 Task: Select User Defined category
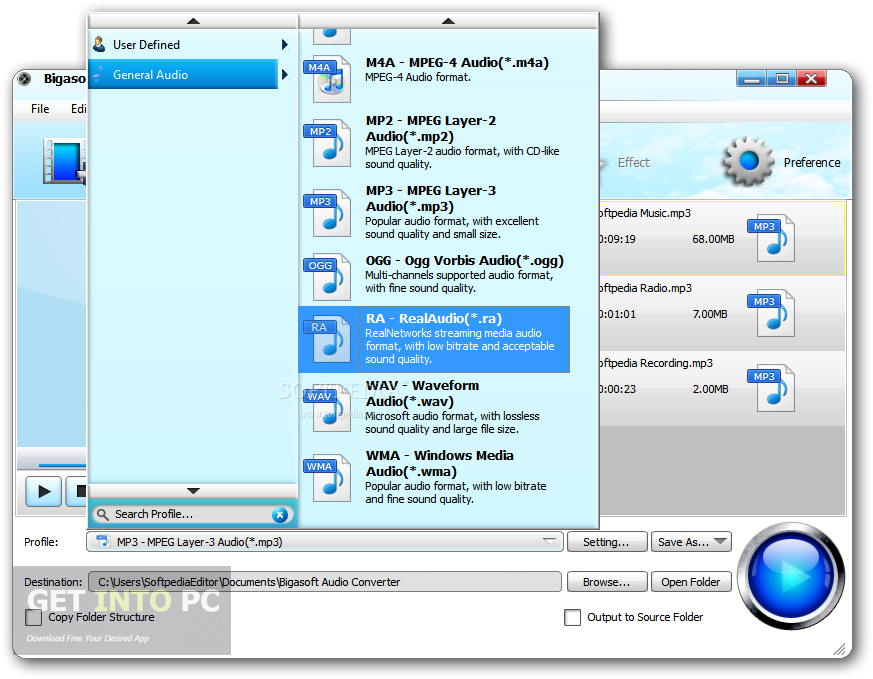coord(184,45)
